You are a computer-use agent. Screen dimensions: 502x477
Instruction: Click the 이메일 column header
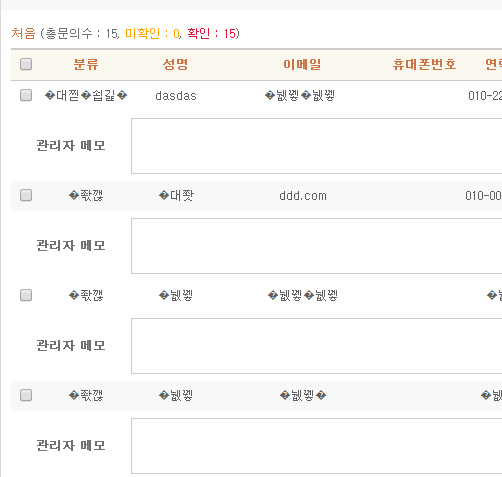point(302,64)
